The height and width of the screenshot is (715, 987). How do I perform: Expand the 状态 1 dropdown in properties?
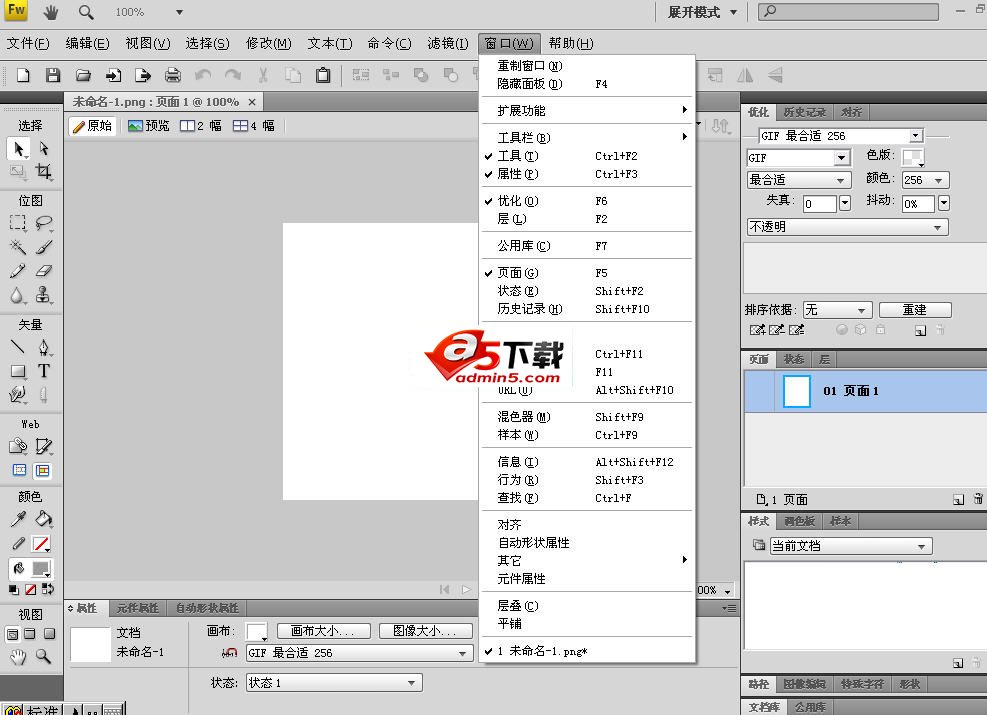pos(333,683)
